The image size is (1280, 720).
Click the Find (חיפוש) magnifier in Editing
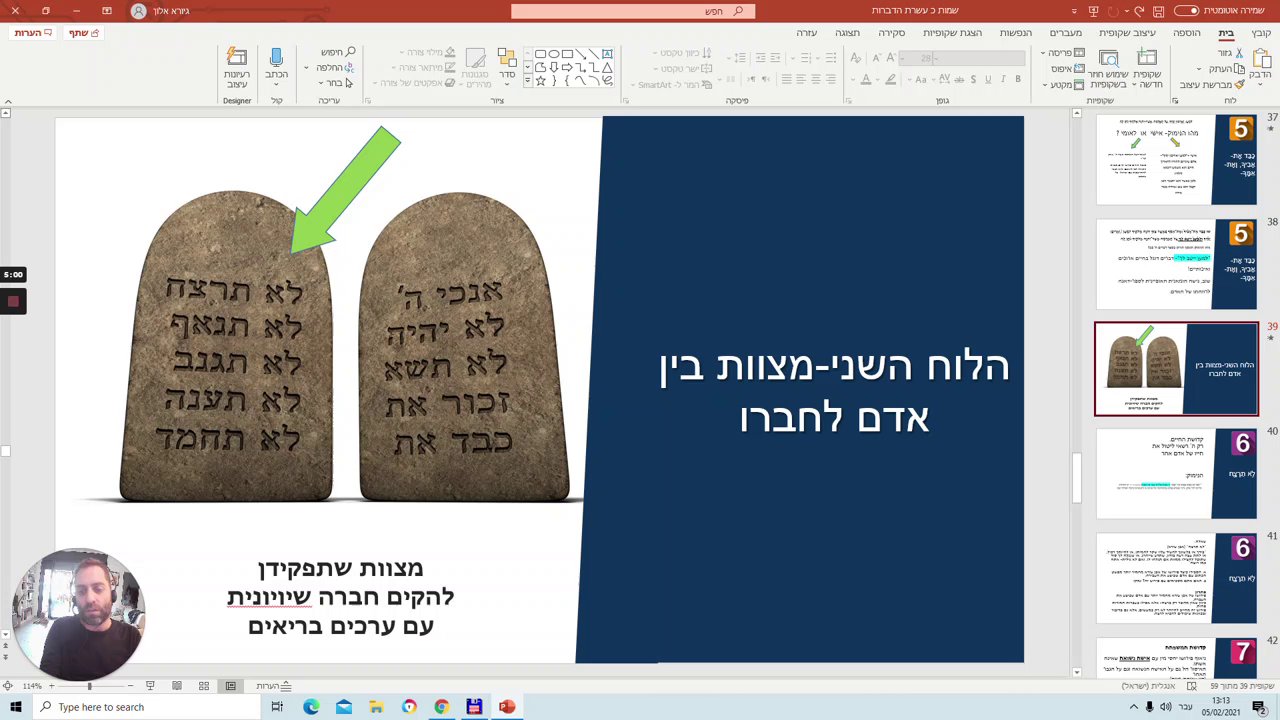350,52
